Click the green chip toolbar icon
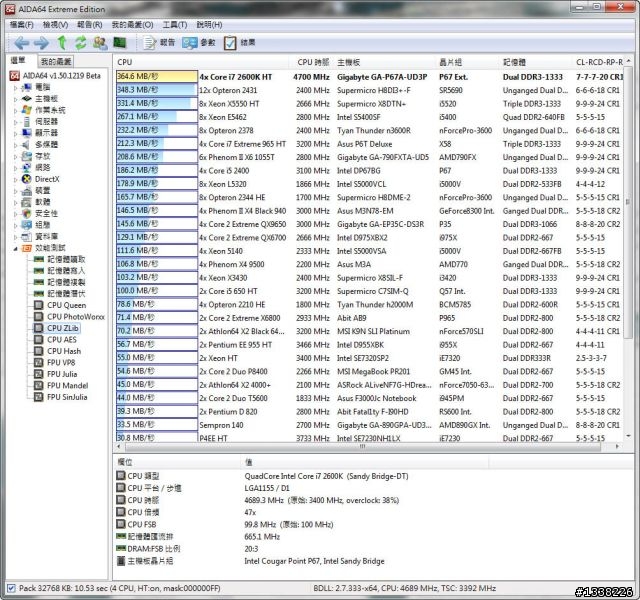Screen dimensions: 640x600 tap(120, 42)
